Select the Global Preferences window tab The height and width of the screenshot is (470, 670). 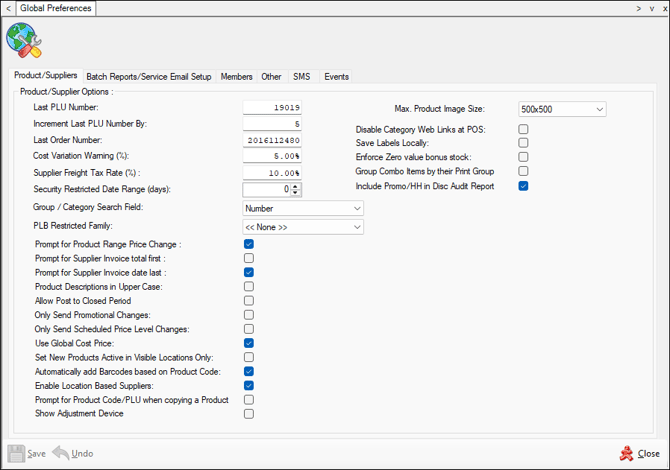click(x=56, y=8)
